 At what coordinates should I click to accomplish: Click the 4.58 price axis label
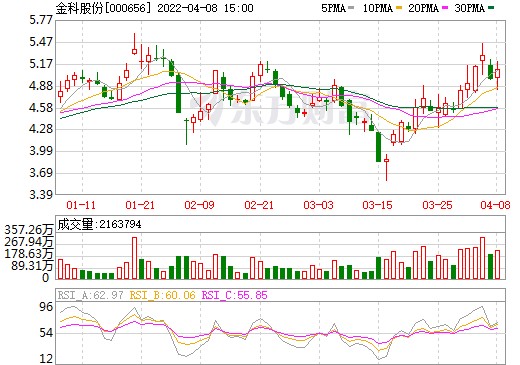coord(41,108)
